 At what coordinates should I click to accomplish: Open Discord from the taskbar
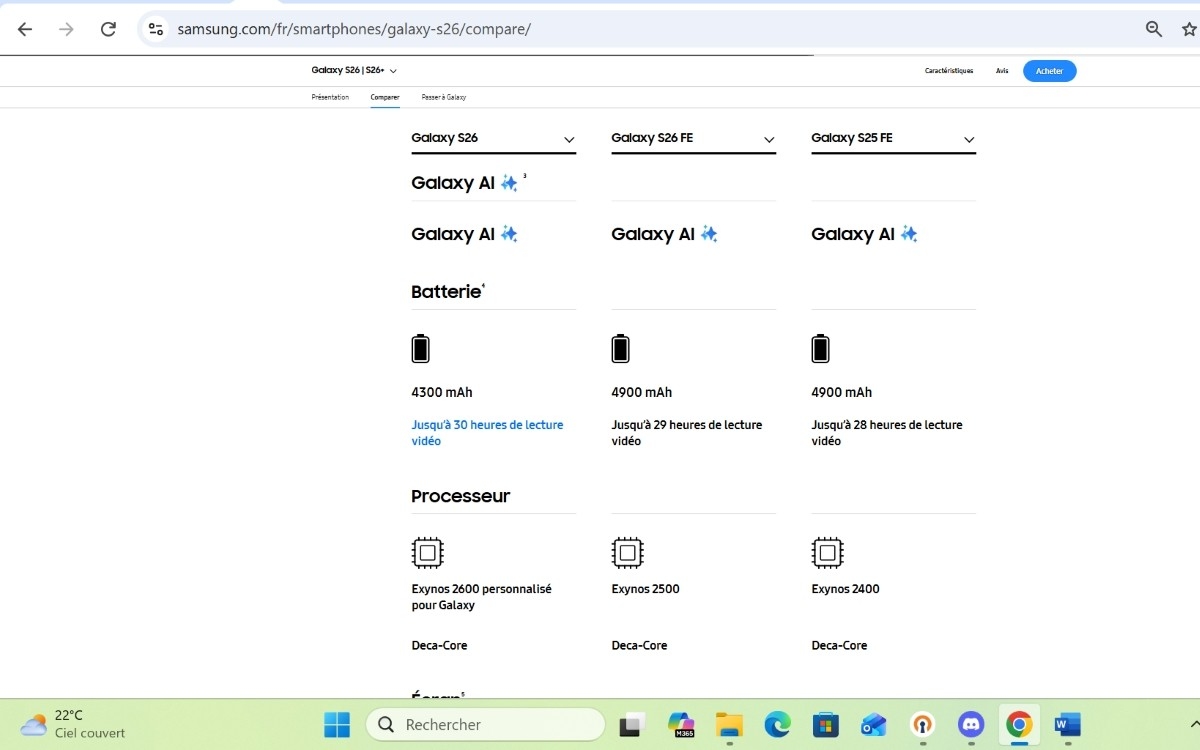pos(971,724)
